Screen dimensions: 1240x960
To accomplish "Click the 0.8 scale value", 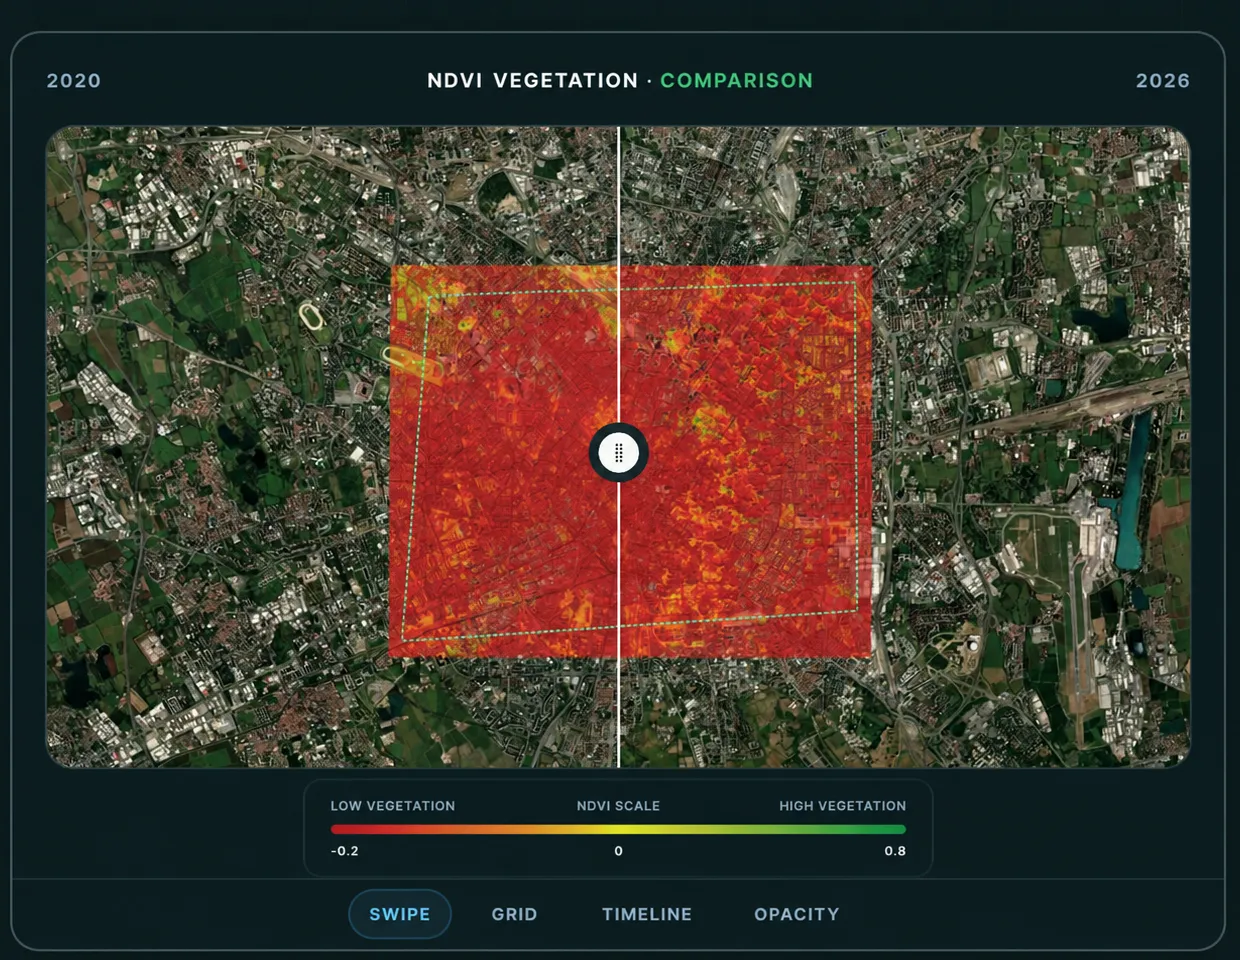I will 895,851.
